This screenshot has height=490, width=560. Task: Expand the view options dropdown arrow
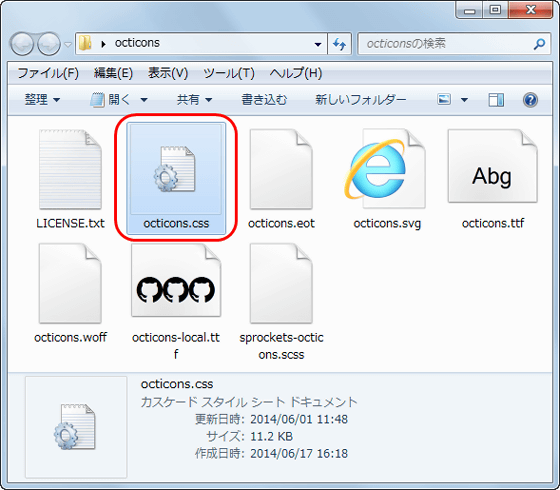coord(464,100)
